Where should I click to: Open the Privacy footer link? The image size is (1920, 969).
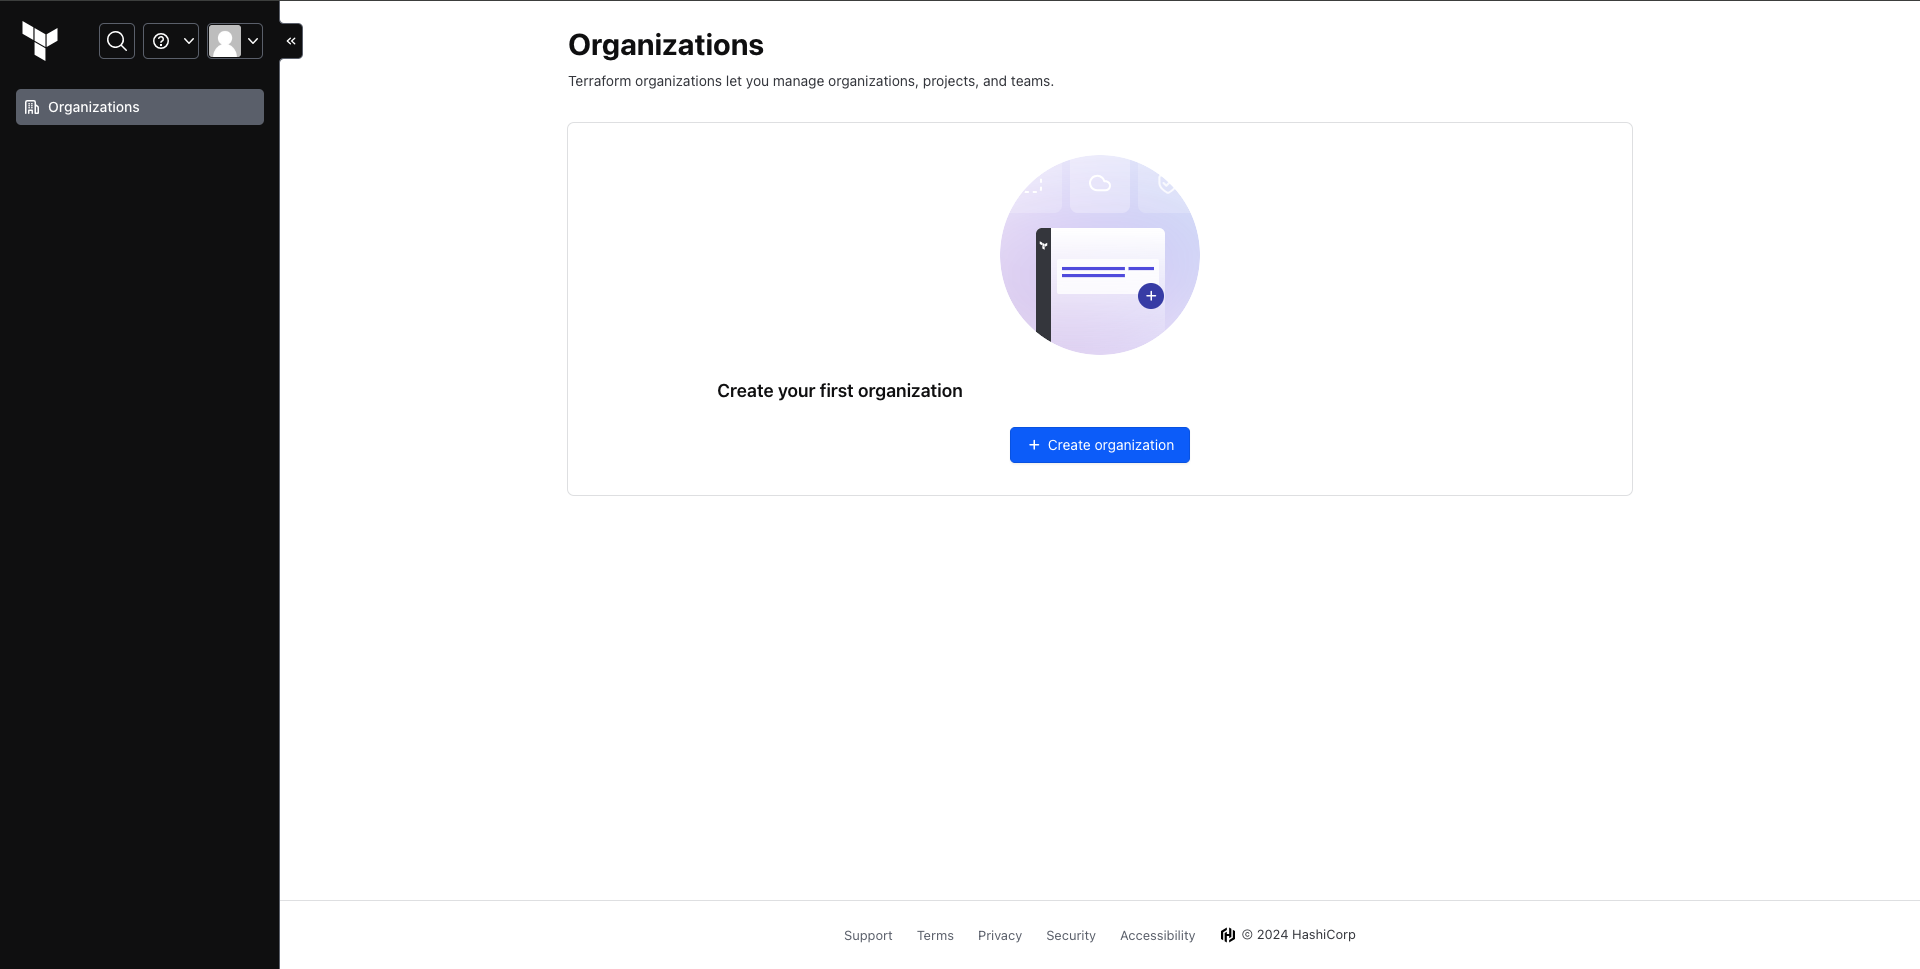pos(1000,936)
